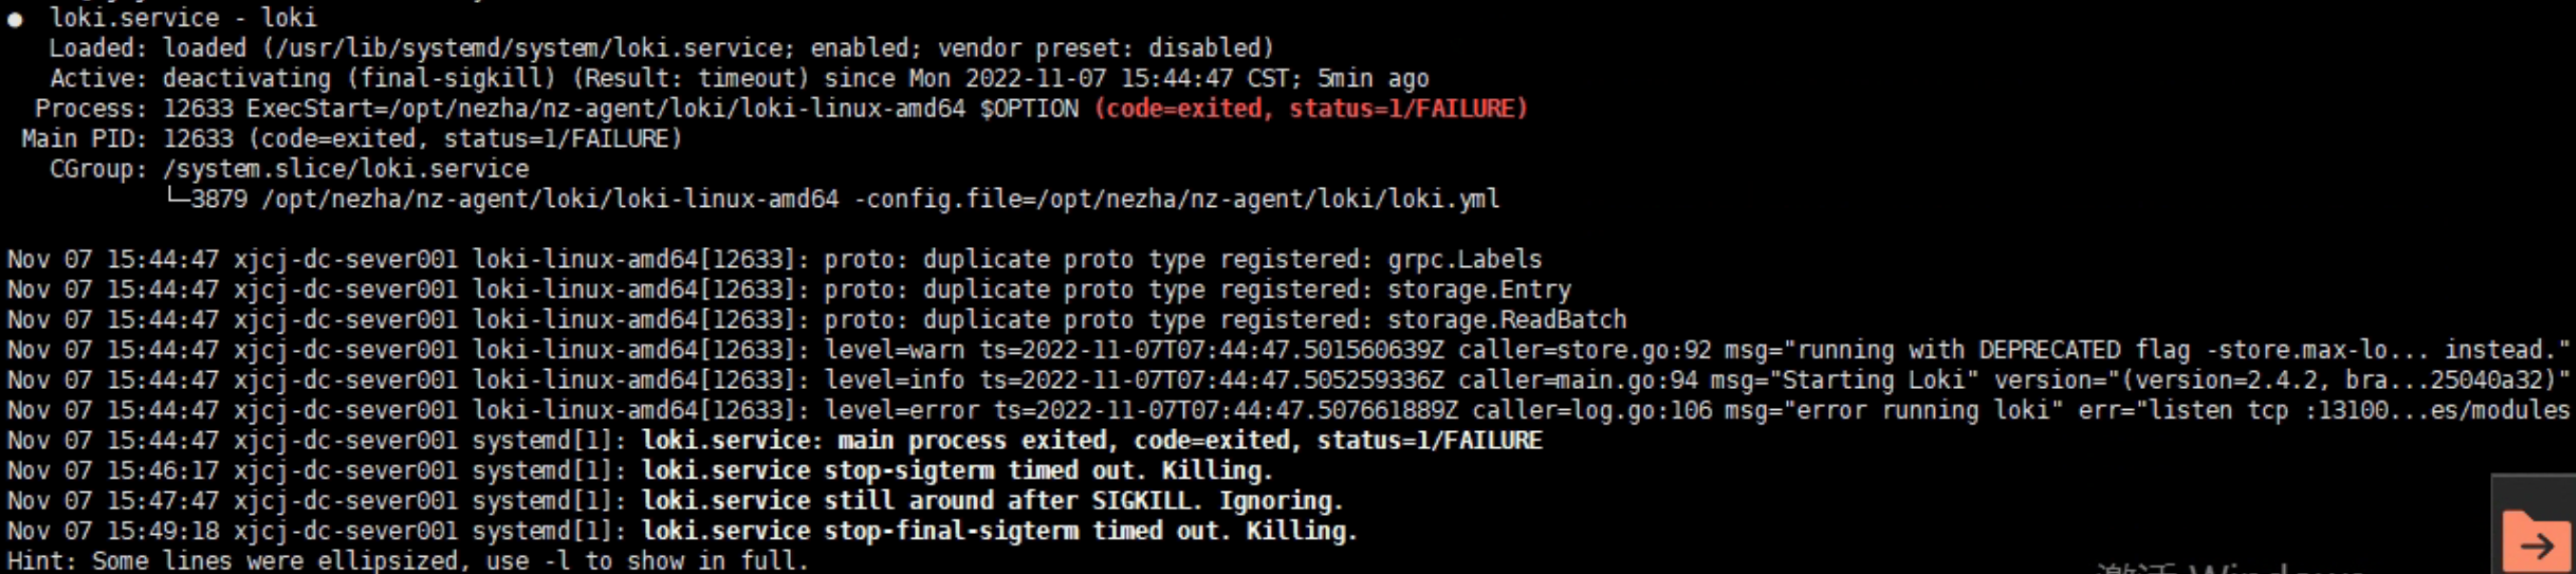This screenshot has width=2576, height=574.
Task: Click the bold "main process exited" line
Action: point(1090,440)
